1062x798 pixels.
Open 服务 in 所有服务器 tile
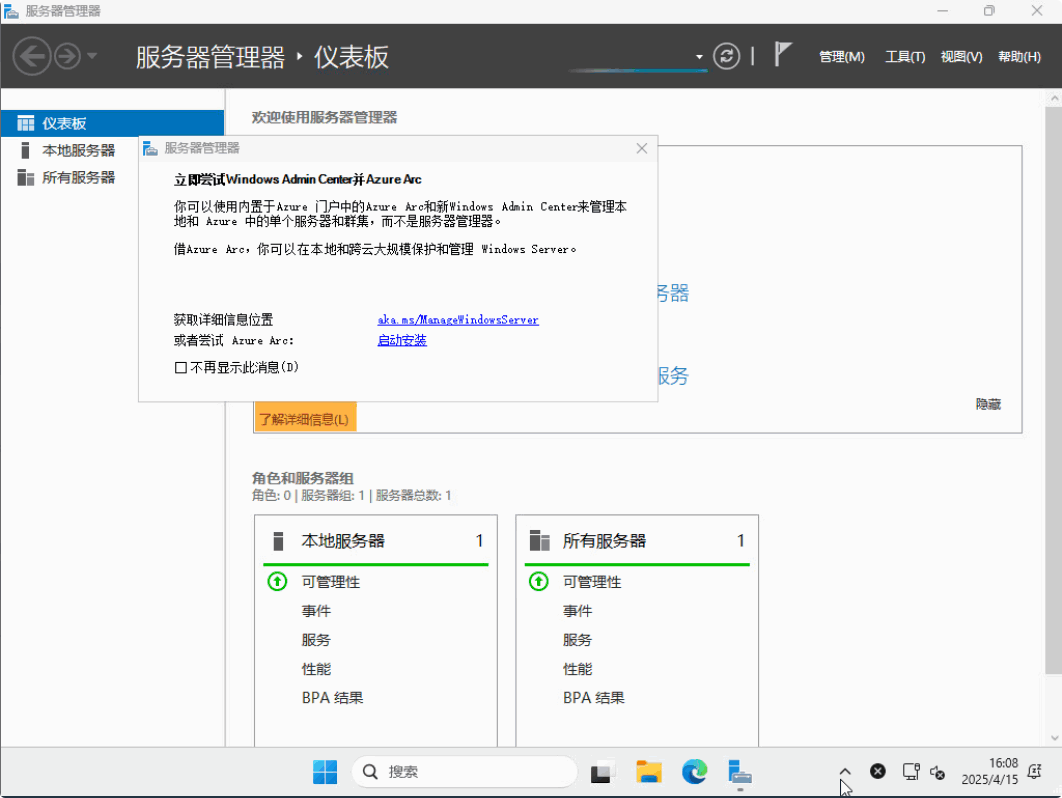click(x=578, y=640)
